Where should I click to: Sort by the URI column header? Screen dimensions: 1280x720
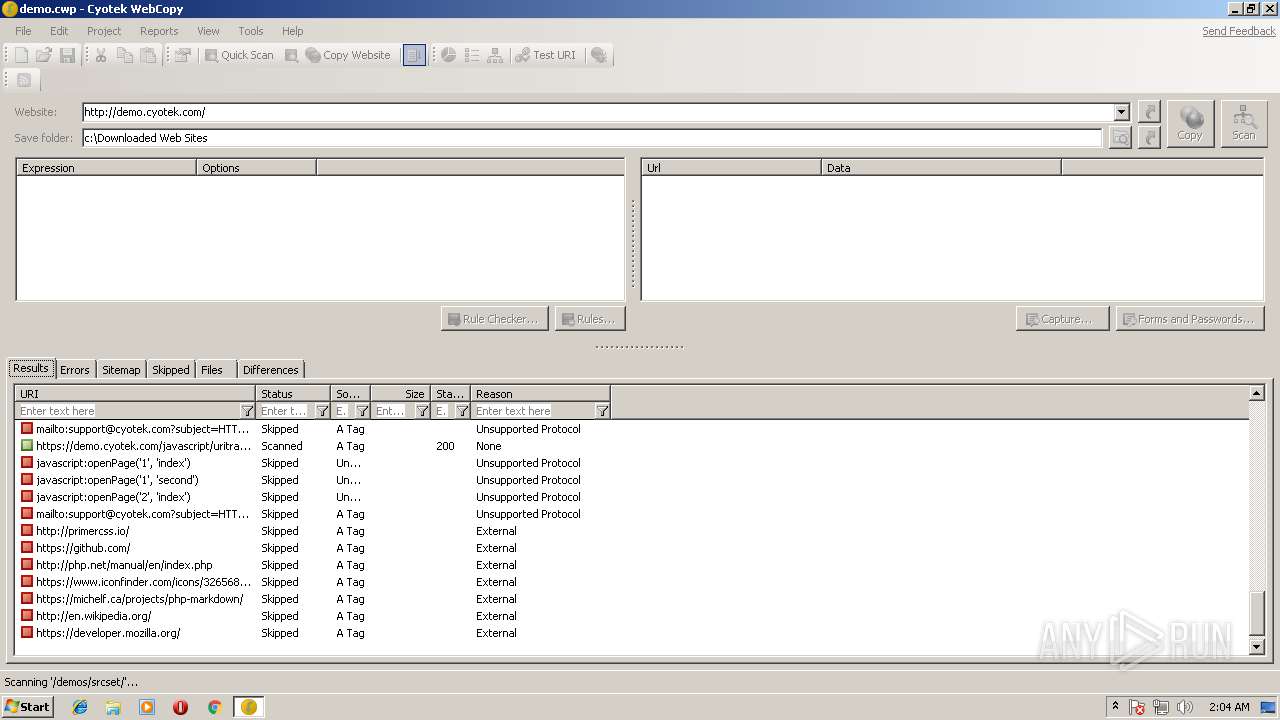click(135, 394)
